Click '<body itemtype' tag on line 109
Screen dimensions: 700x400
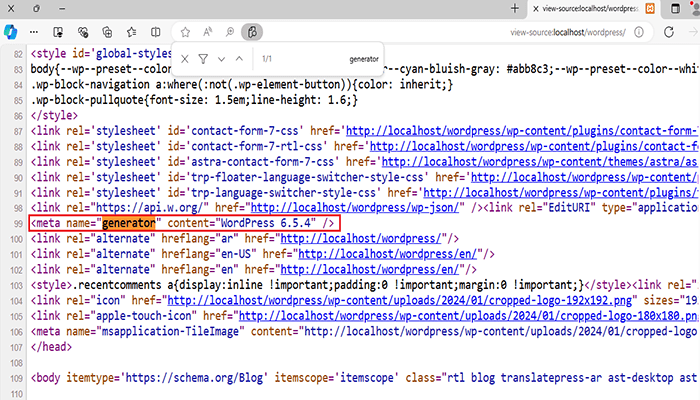[x=75, y=378]
